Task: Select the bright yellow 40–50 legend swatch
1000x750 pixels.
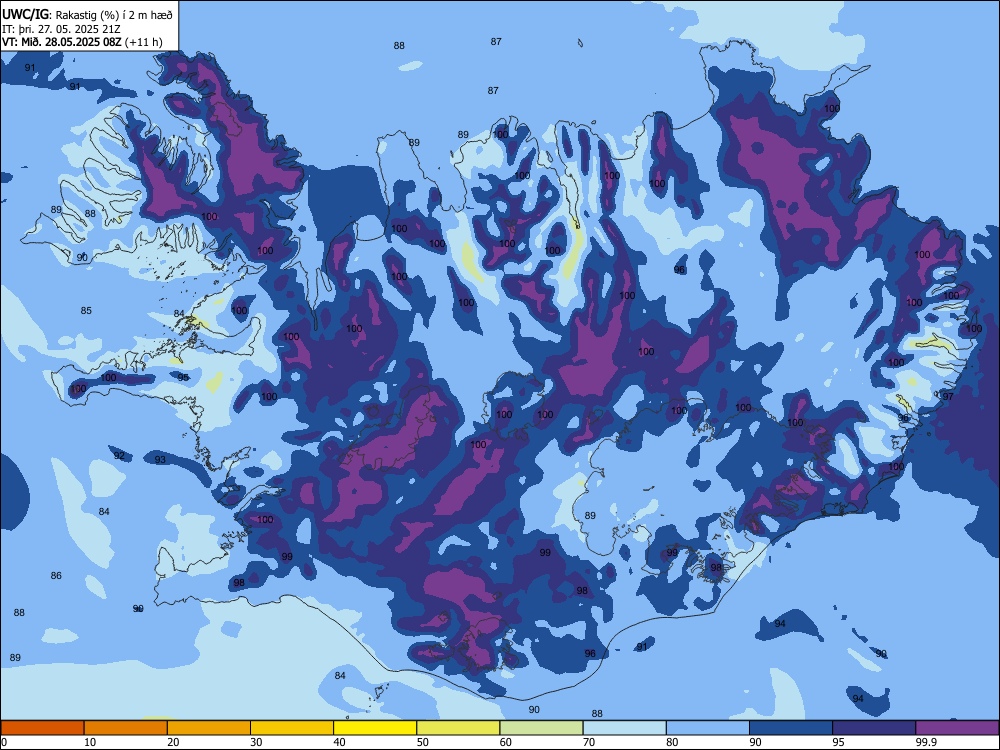Action: pos(375,728)
